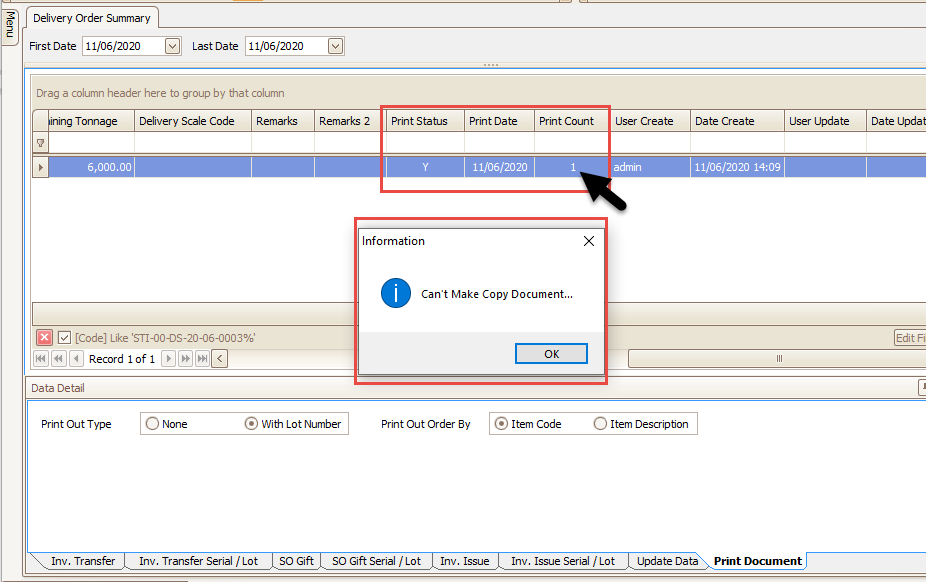
Task: Go to first record navigator button
Action: (x=41, y=358)
